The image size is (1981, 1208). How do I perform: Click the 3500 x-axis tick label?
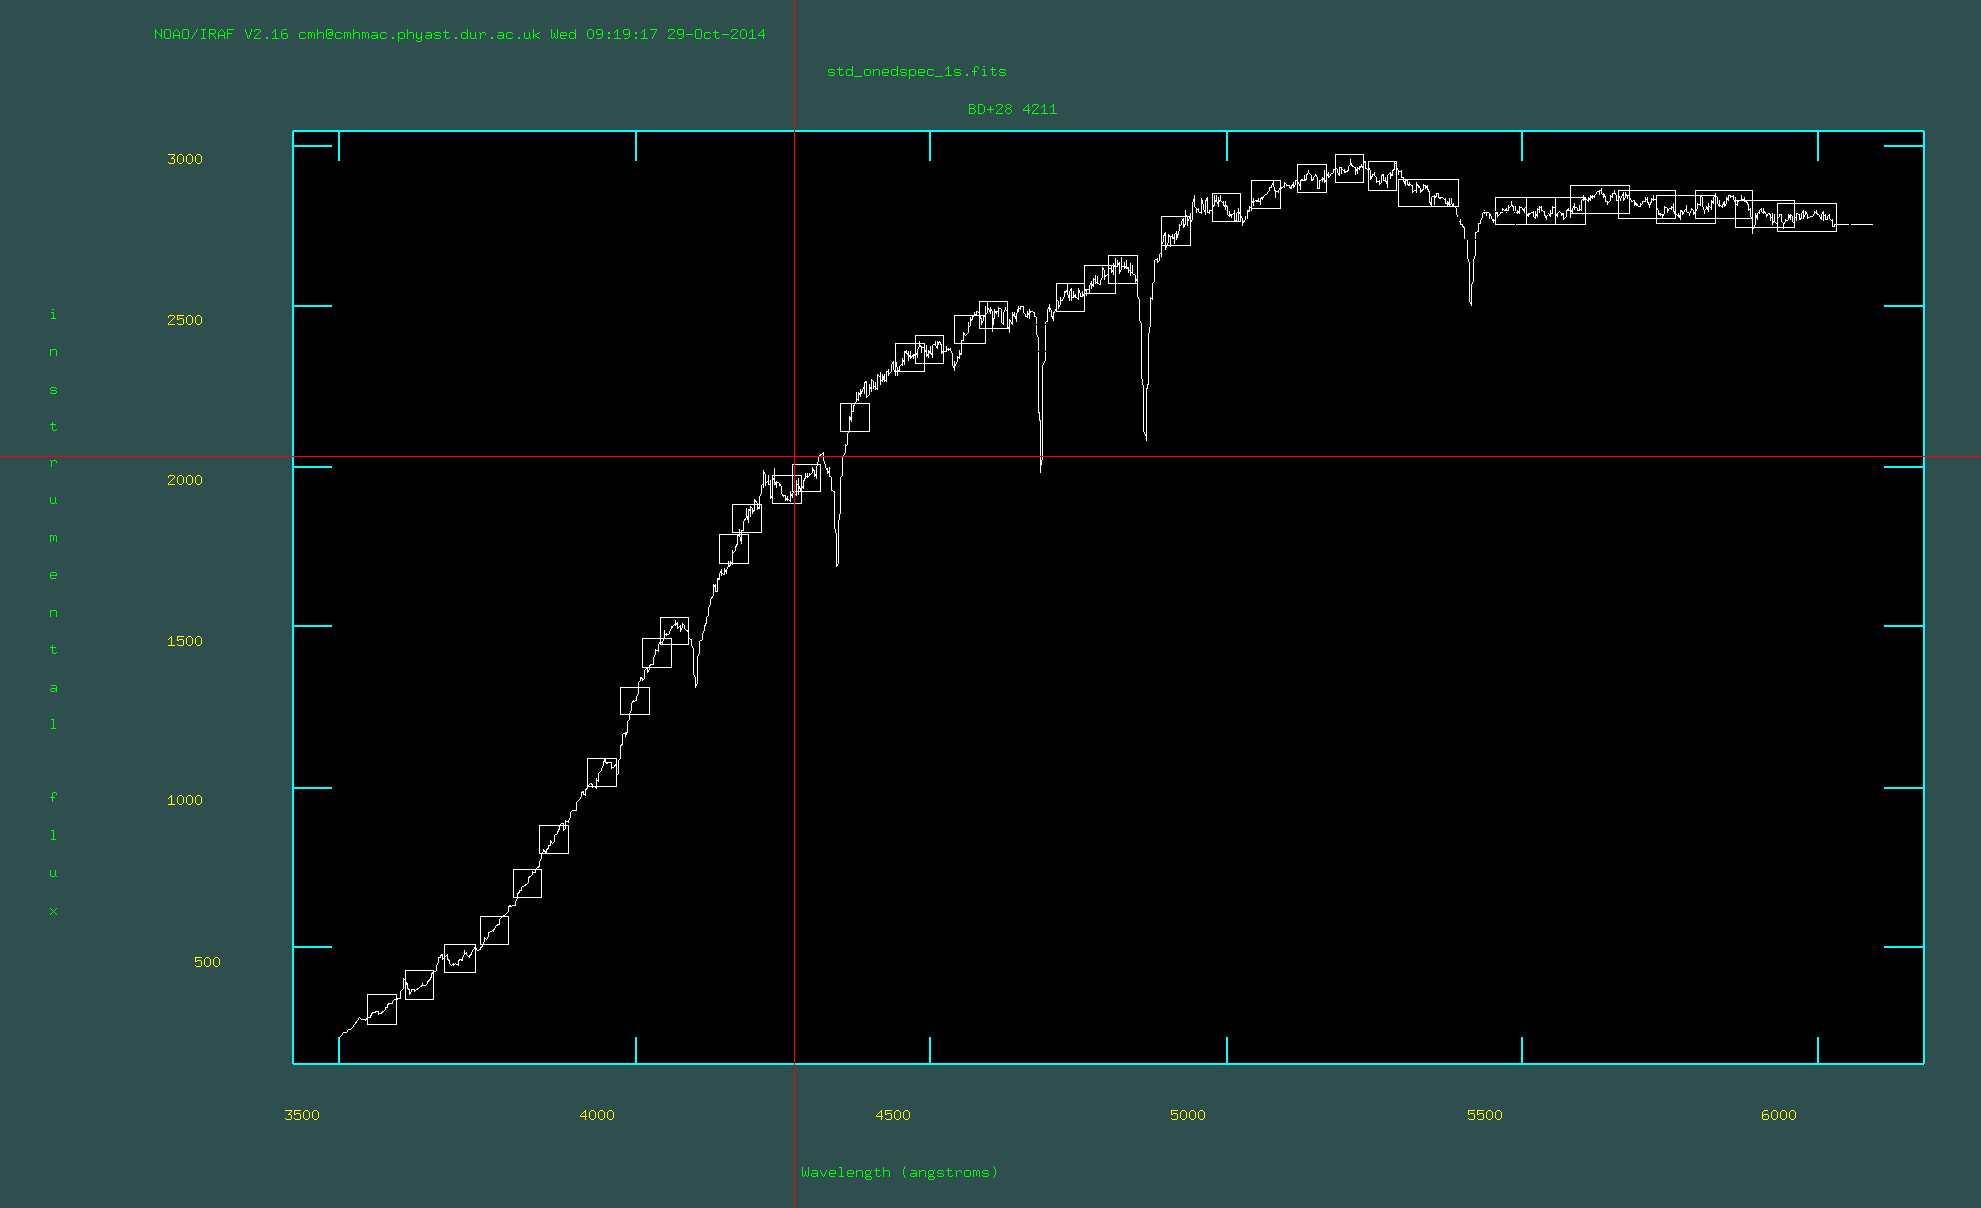pyautogui.click(x=302, y=1115)
